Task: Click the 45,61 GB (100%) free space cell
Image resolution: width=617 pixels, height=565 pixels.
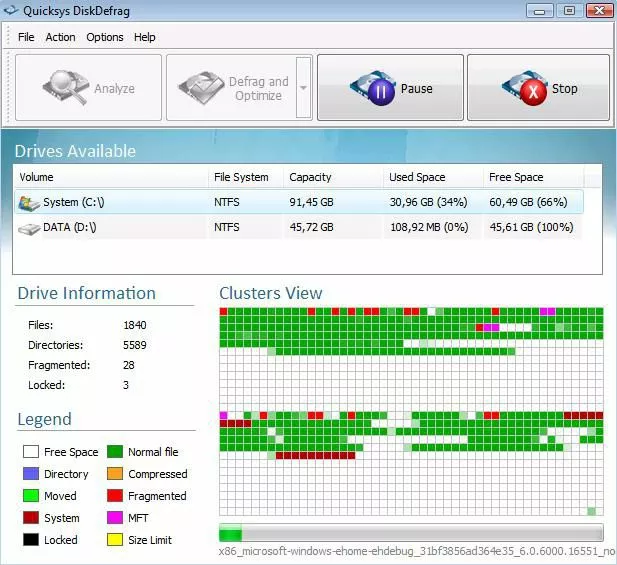Action: [531, 227]
